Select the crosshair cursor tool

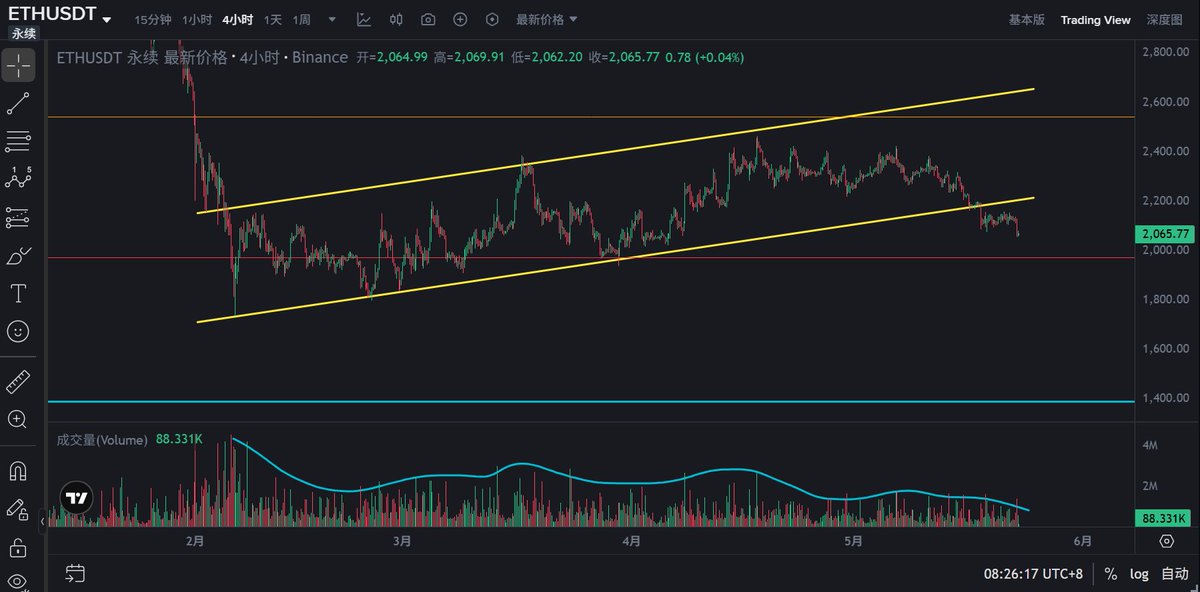click(x=18, y=65)
